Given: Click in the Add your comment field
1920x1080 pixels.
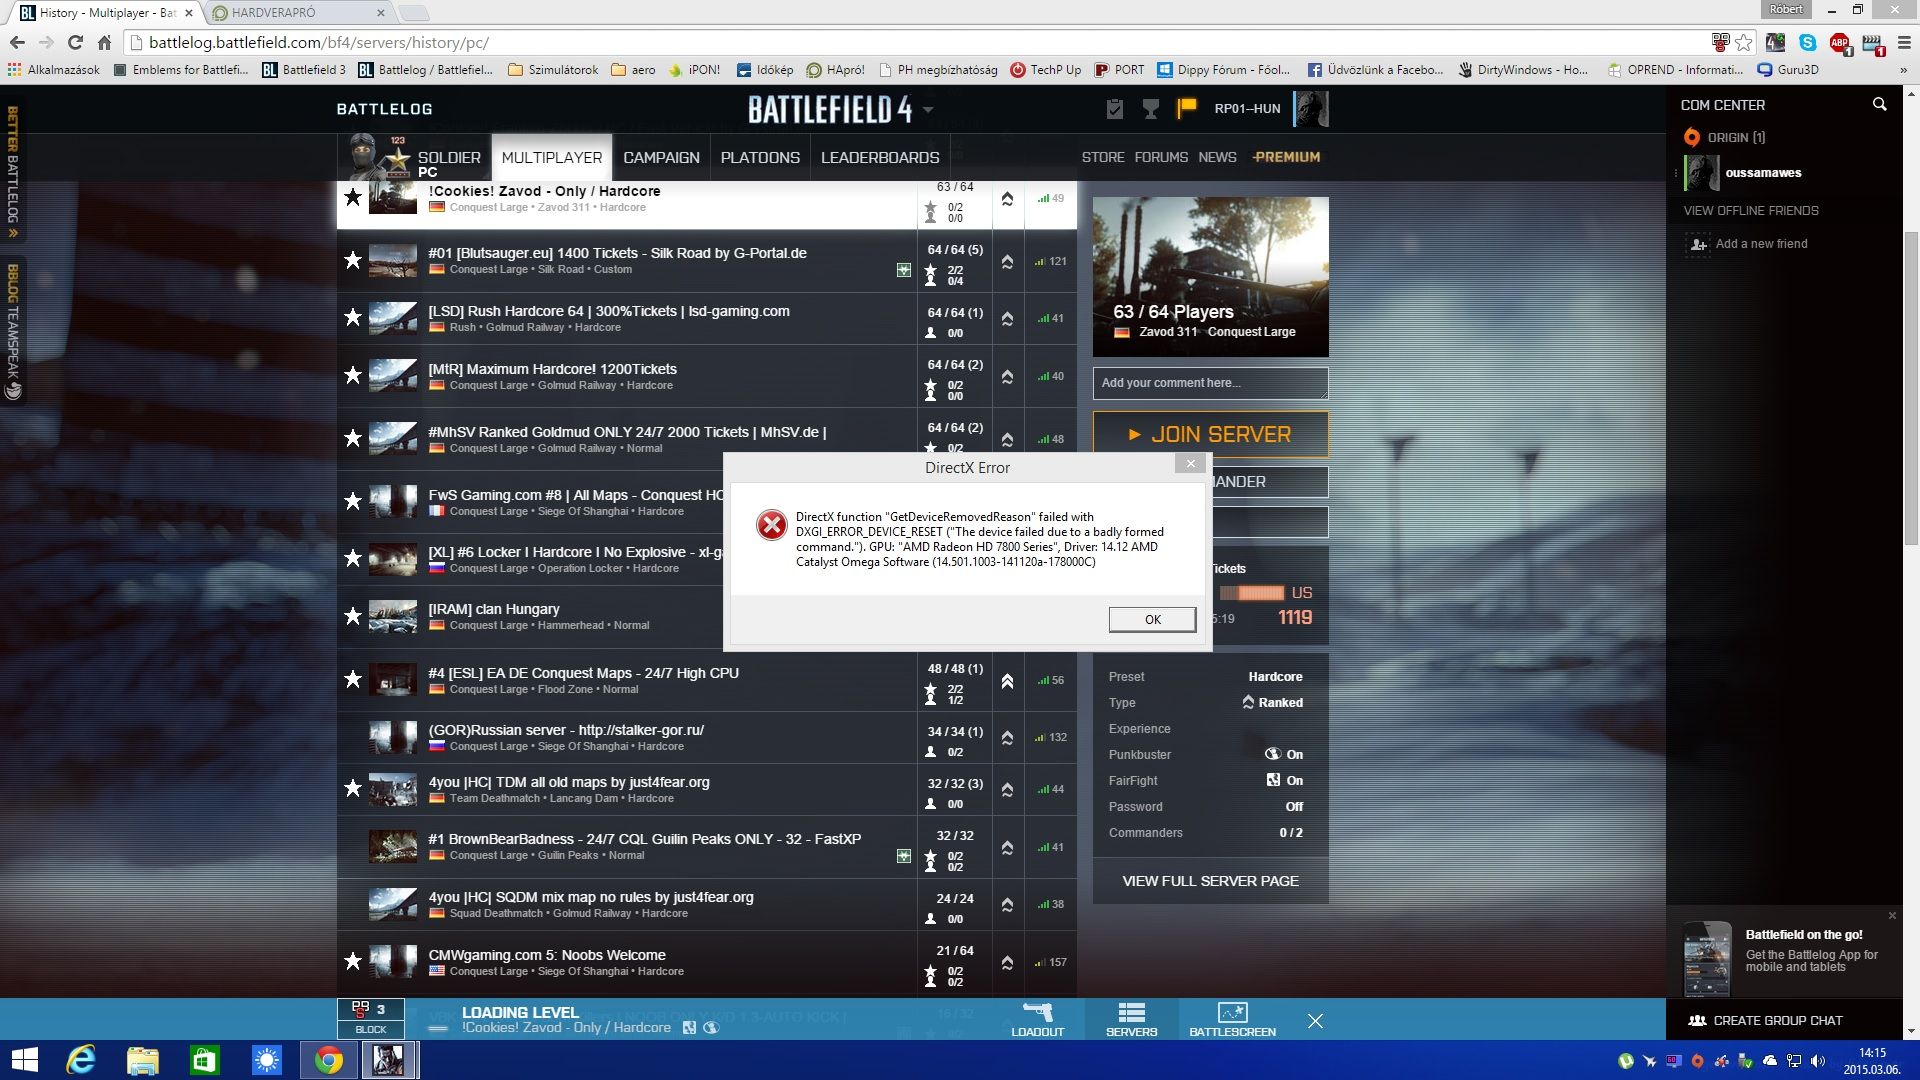Looking at the screenshot, I should tap(1210, 383).
